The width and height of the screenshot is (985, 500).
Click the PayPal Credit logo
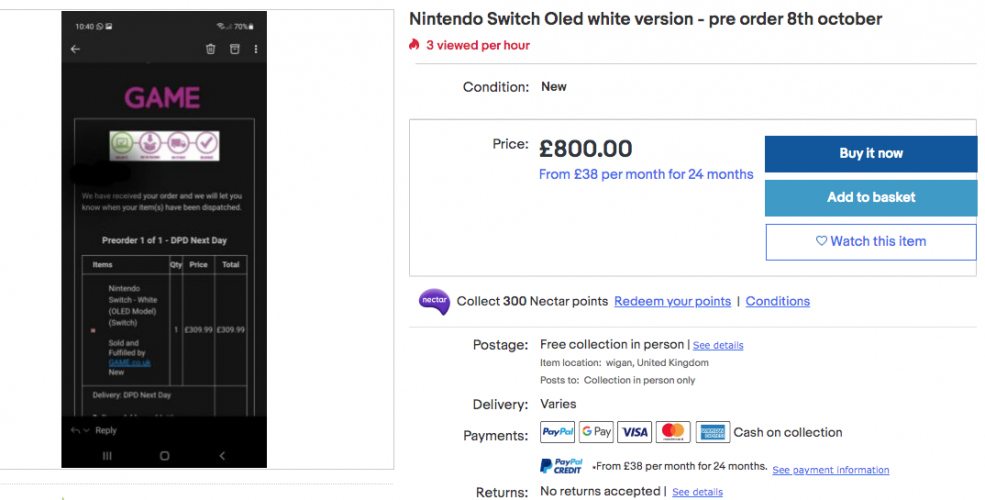[x=562, y=467]
